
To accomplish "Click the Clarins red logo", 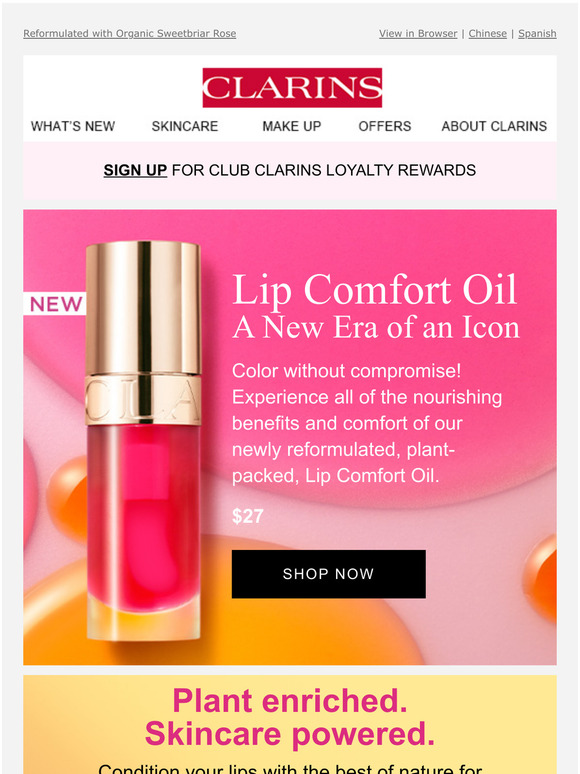I will pos(292,87).
